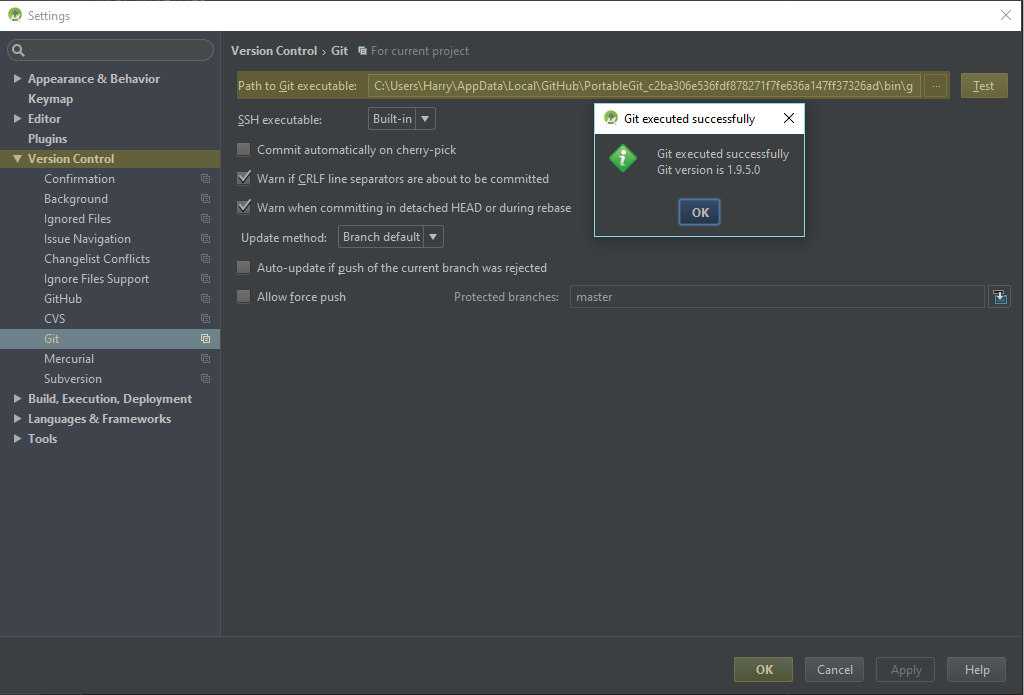Click the project-level icon beside Mercurial
The width and height of the screenshot is (1024, 695).
coord(205,359)
